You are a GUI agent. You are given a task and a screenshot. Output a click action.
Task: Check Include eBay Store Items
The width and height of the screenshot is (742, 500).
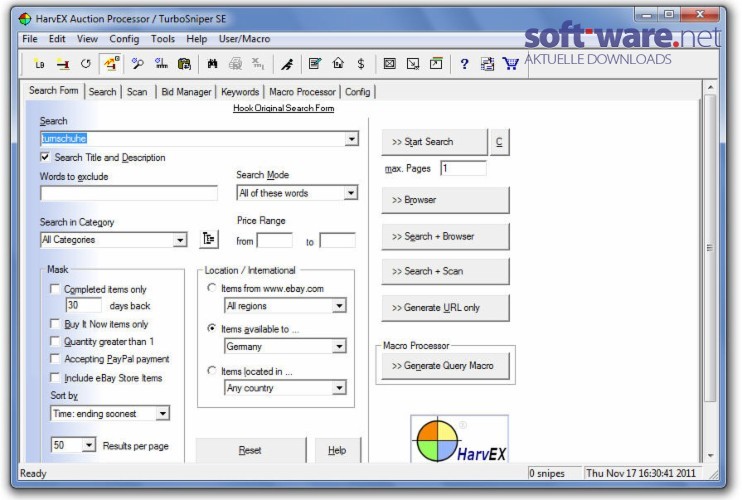tap(55, 377)
